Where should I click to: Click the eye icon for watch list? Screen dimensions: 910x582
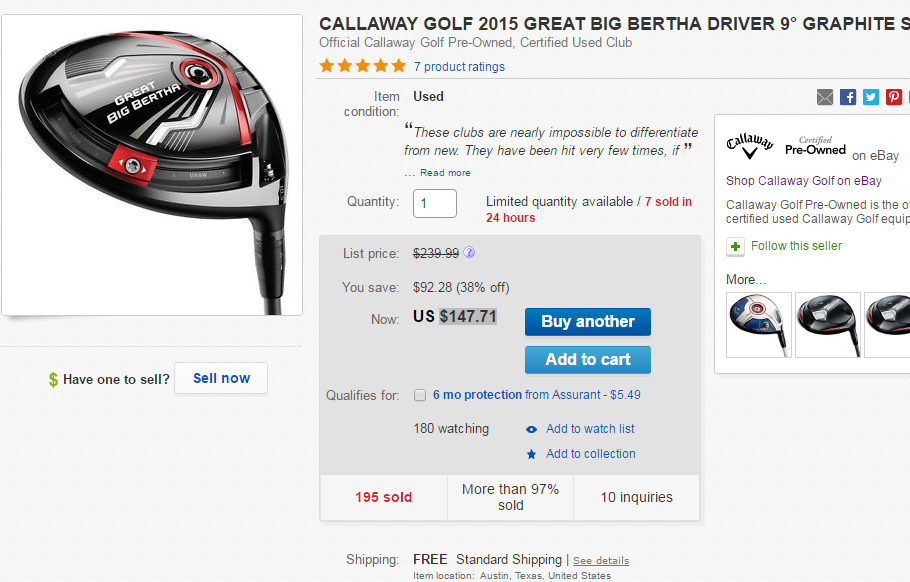(x=532, y=429)
